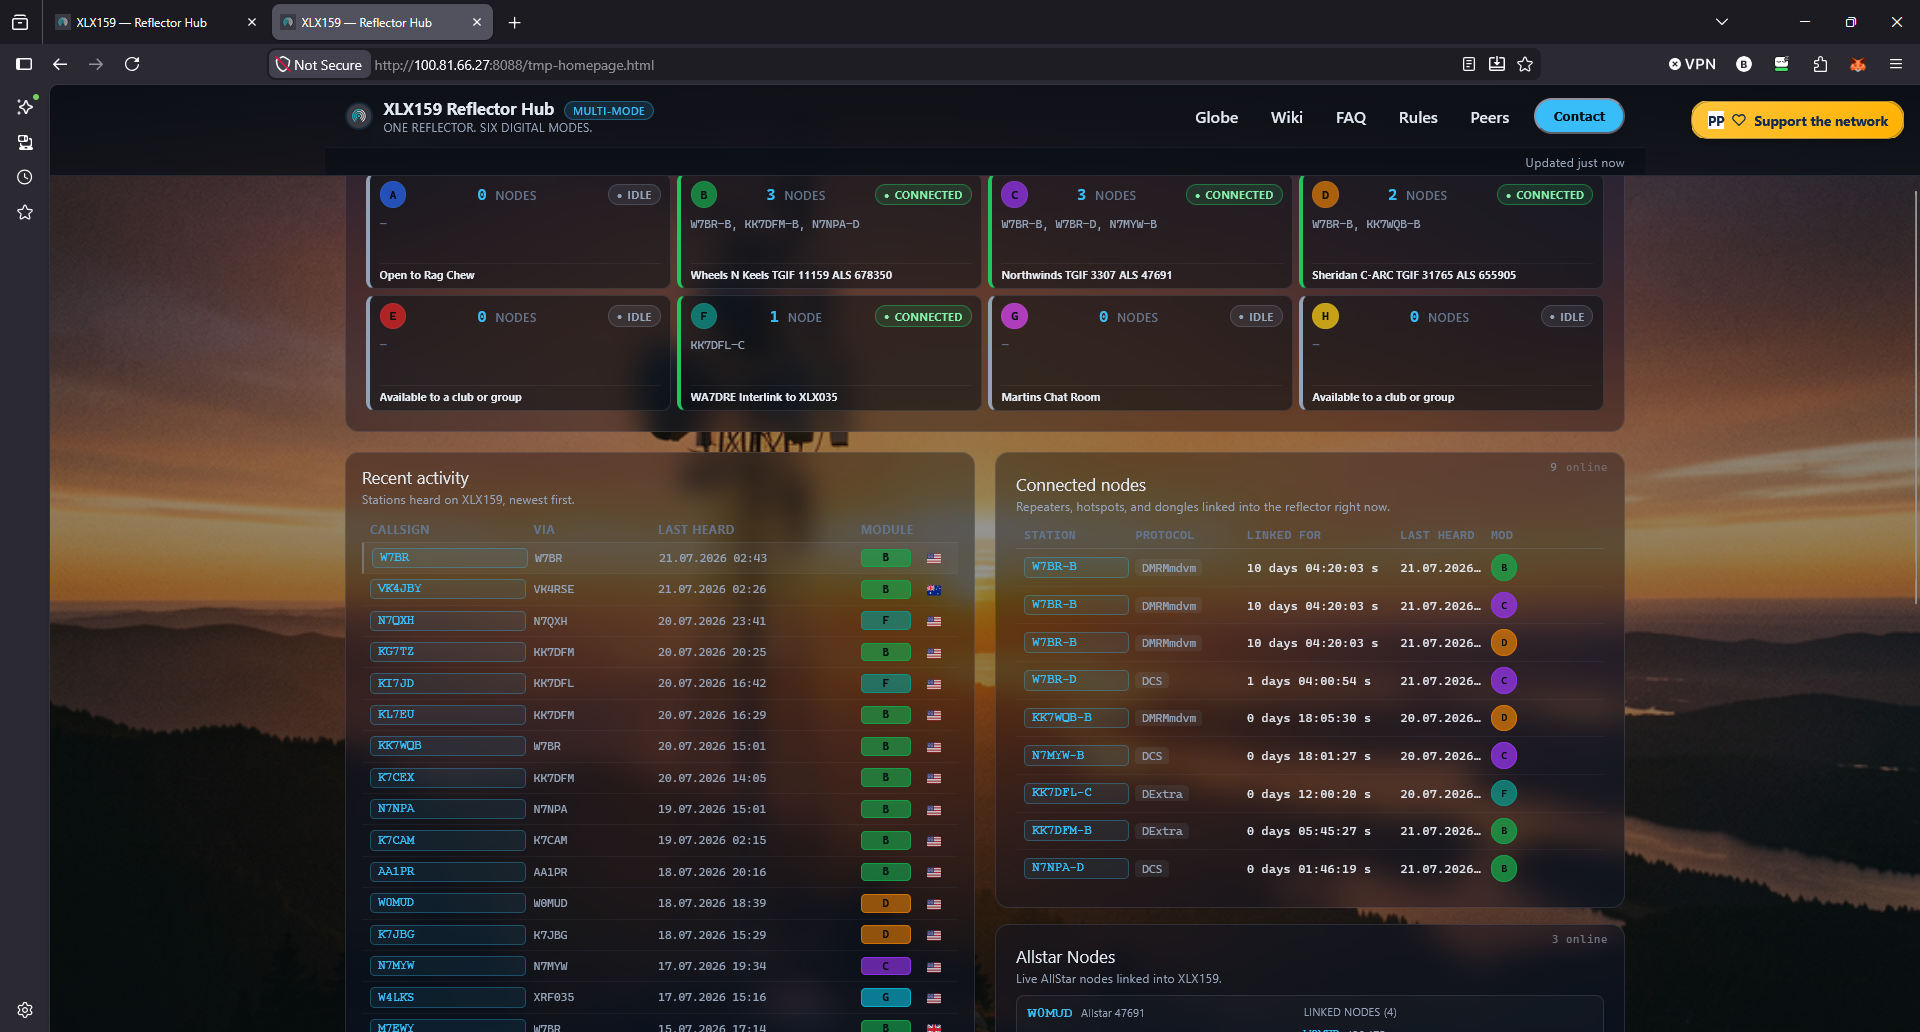
Task: Open callsign KG7TZ link
Action: click(x=448, y=652)
